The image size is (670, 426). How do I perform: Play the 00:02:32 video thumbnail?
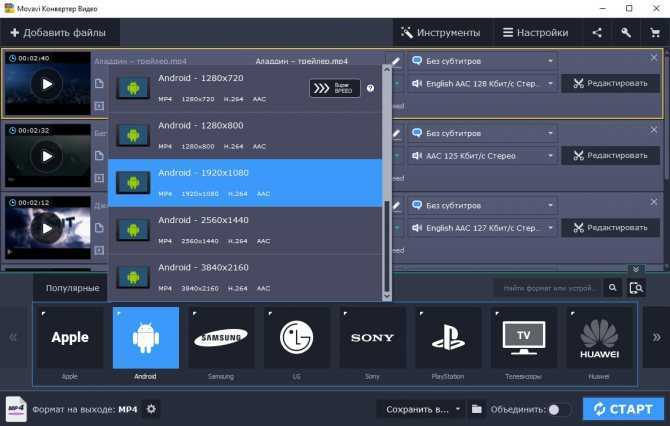[x=47, y=156]
